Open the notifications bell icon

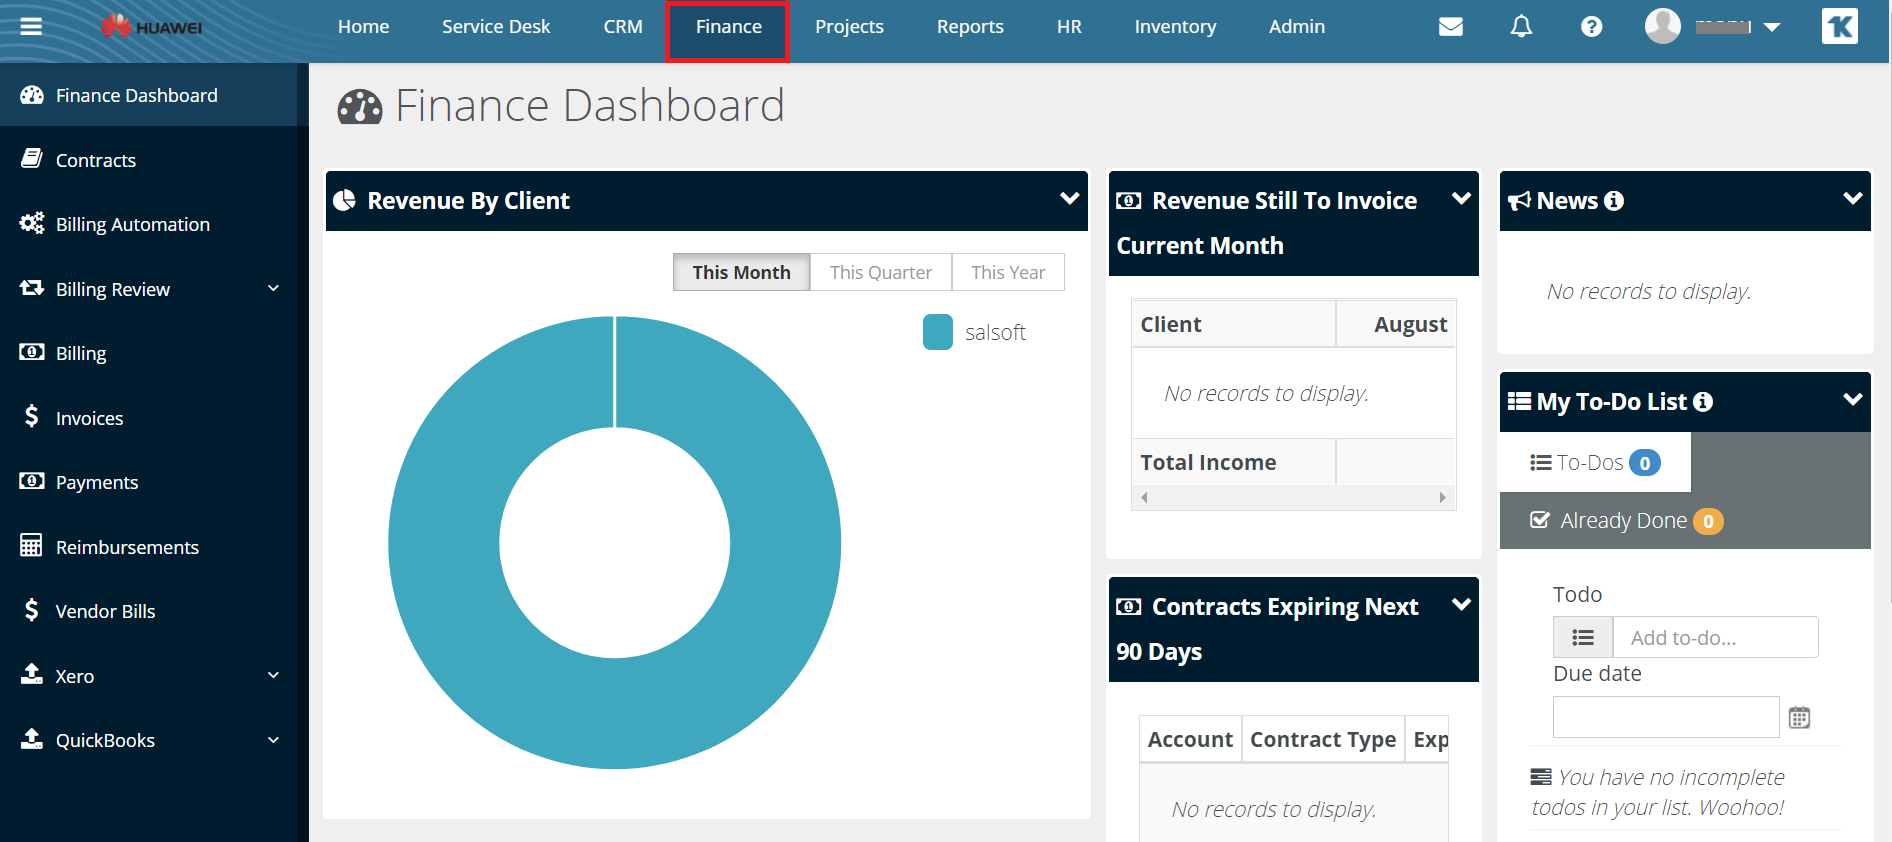tap(1520, 27)
